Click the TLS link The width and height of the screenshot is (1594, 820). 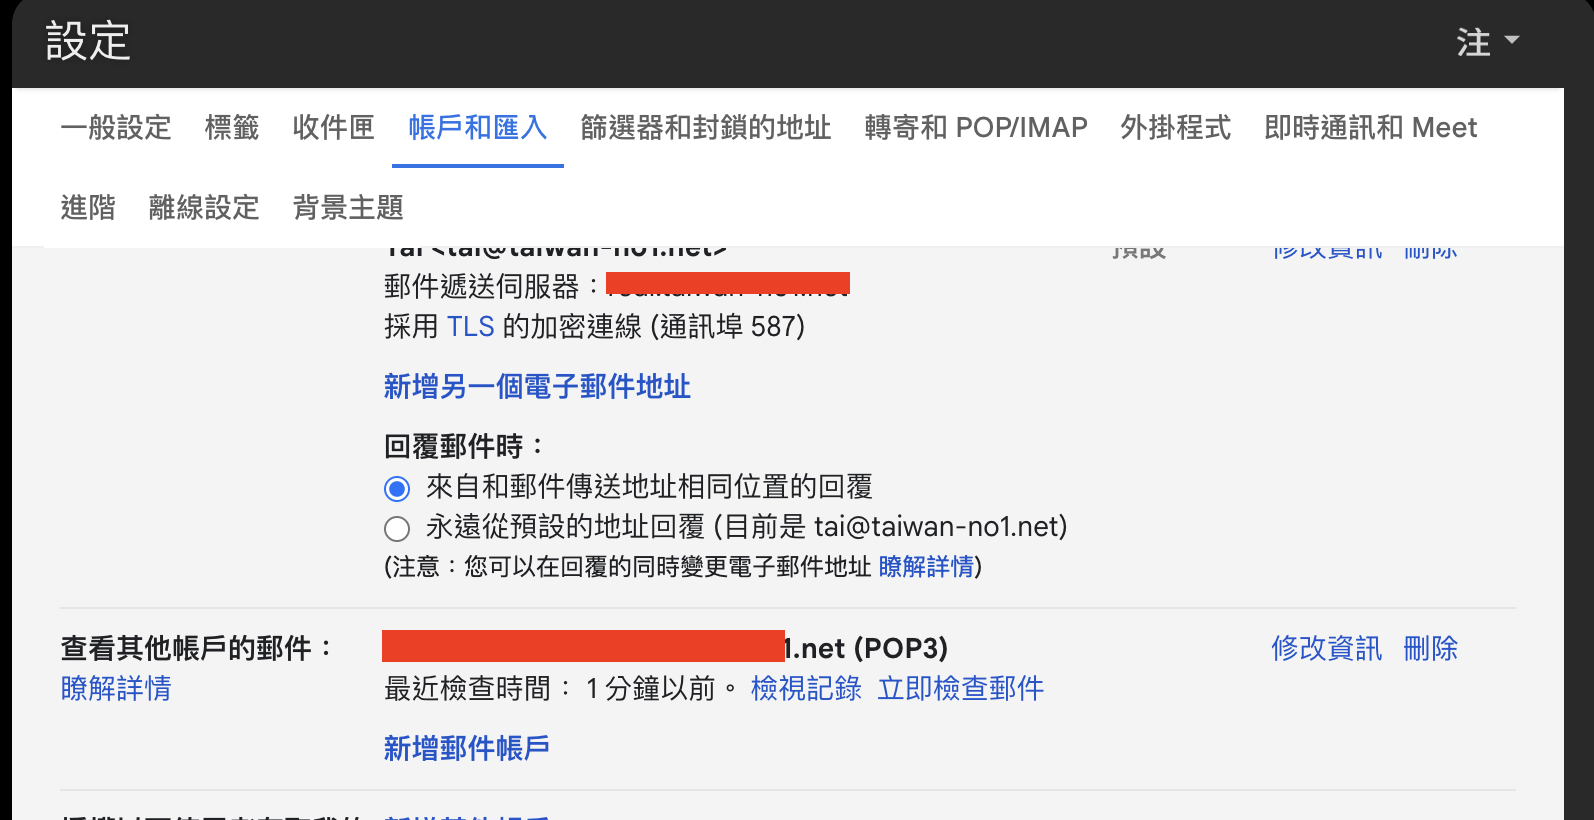(470, 327)
